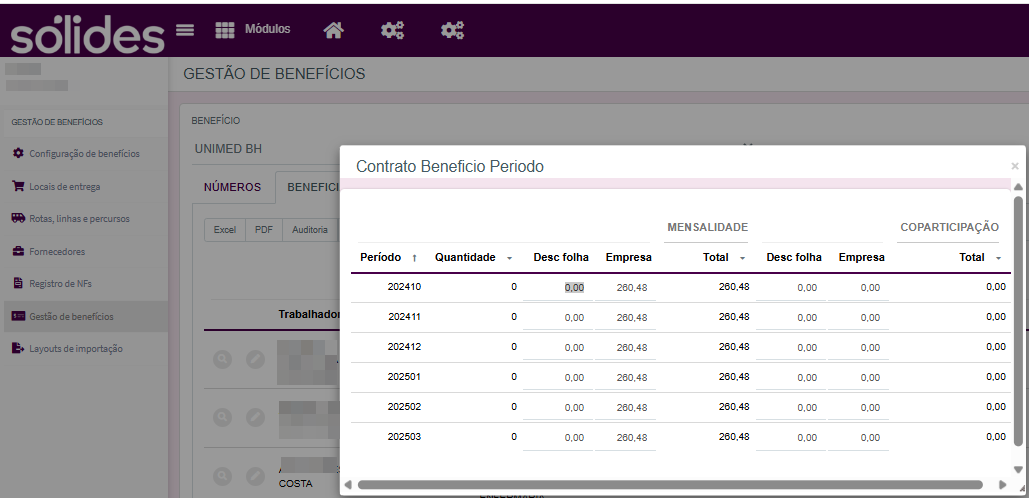The width and height of the screenshot is (1029, 498).
Task: Edit Desc folha field for period 202410
Action: 558,287
